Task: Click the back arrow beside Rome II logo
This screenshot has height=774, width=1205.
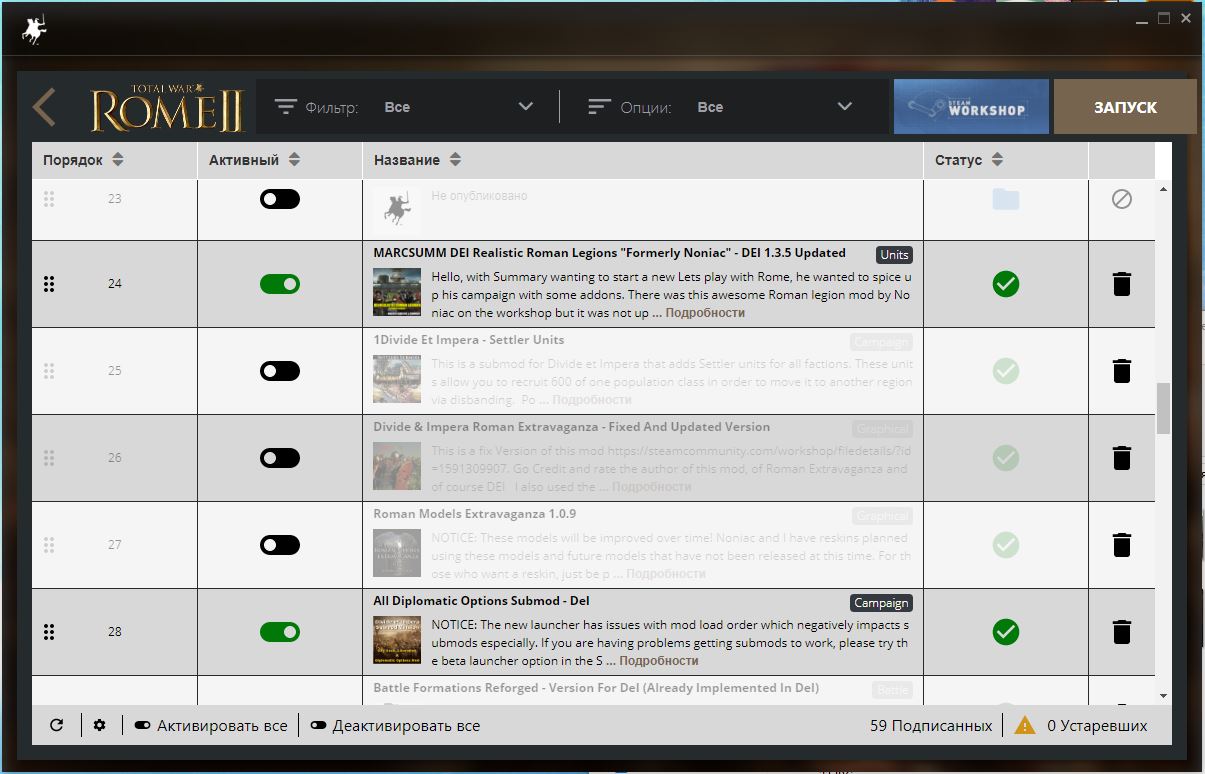Action: click(43, 107)
